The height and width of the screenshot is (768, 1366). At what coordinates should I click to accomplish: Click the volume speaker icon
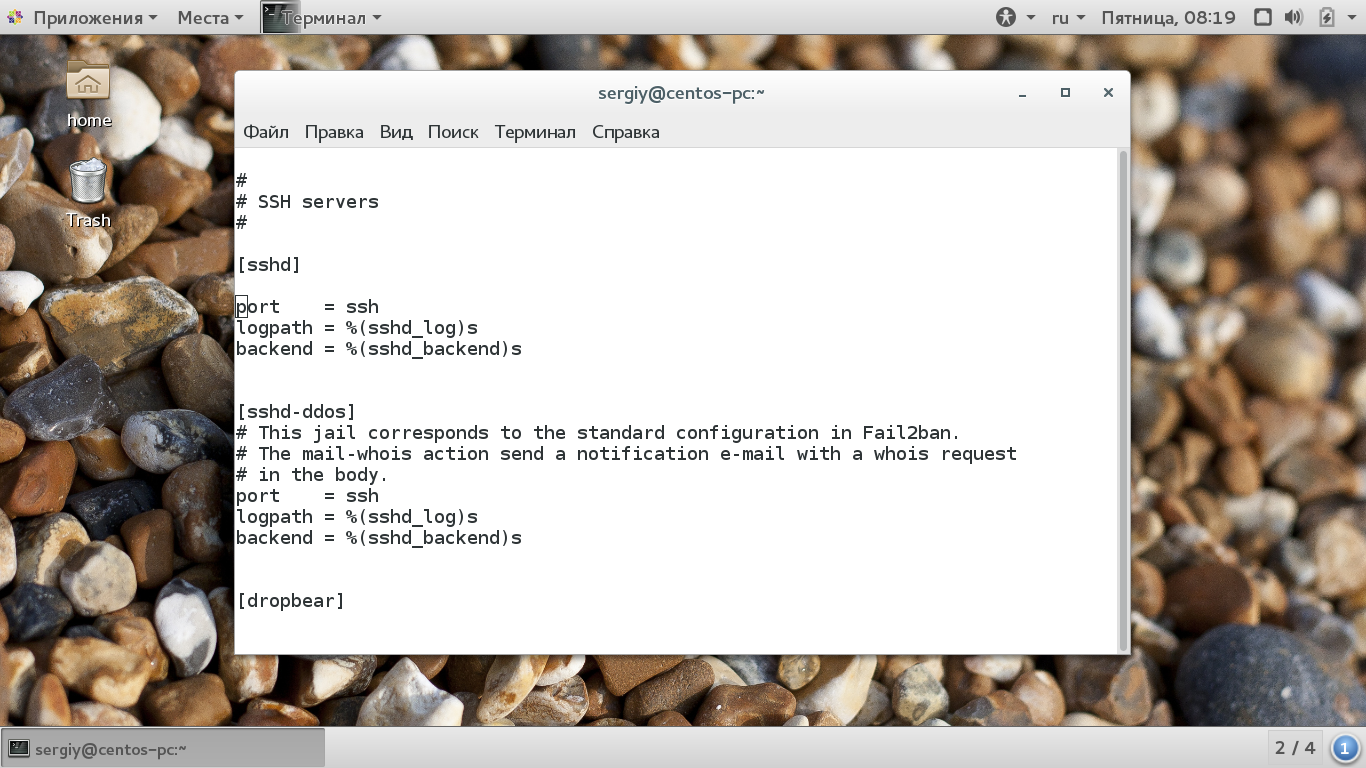(1294, 17)
